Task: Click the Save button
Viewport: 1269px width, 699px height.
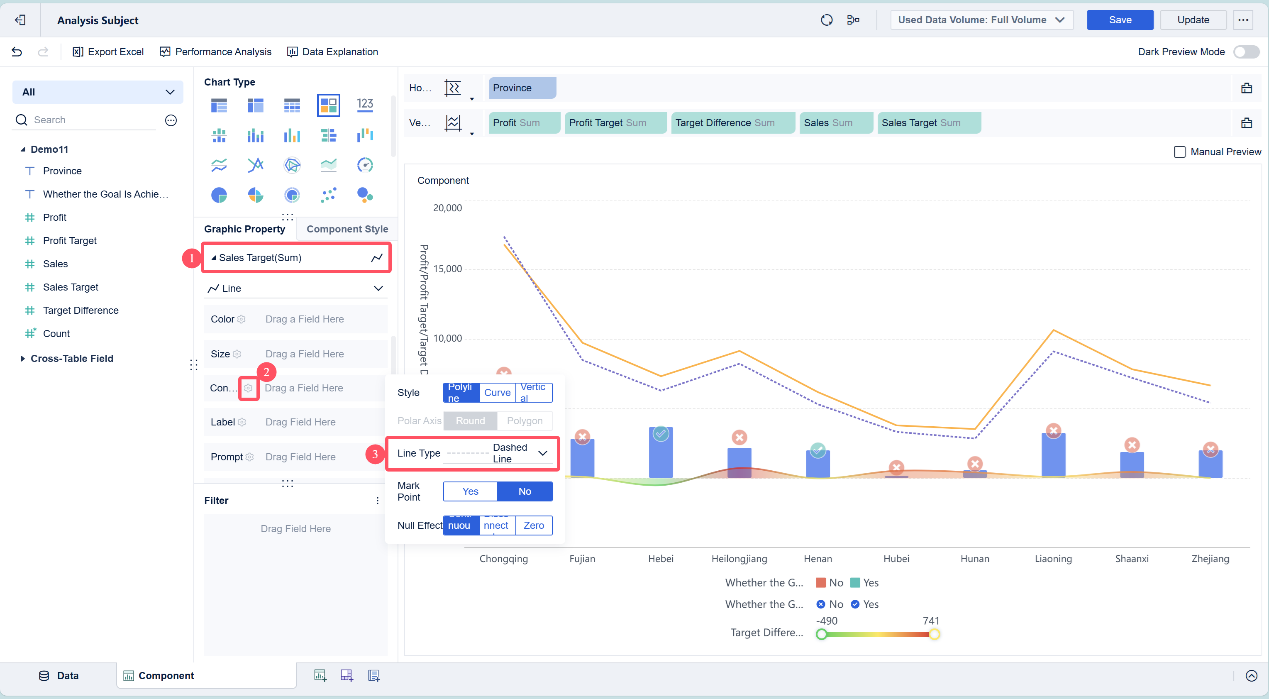Action: (x=1120, y=20)
